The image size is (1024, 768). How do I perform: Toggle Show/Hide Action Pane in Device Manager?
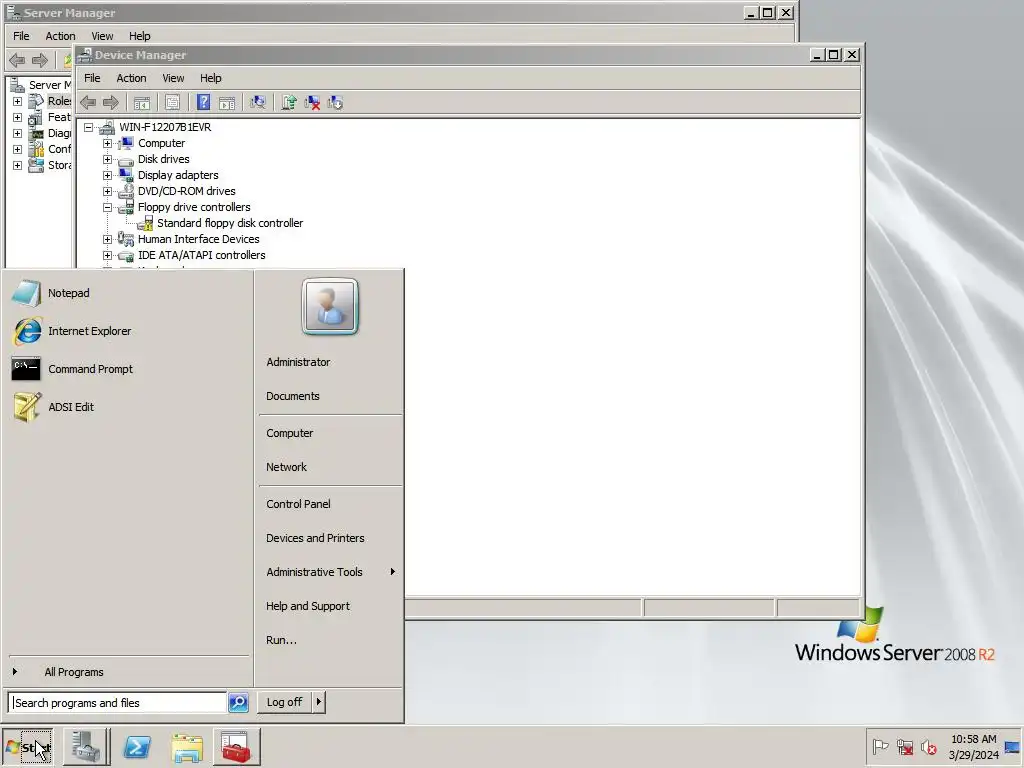pyautogui.click(x=227, y=103)
